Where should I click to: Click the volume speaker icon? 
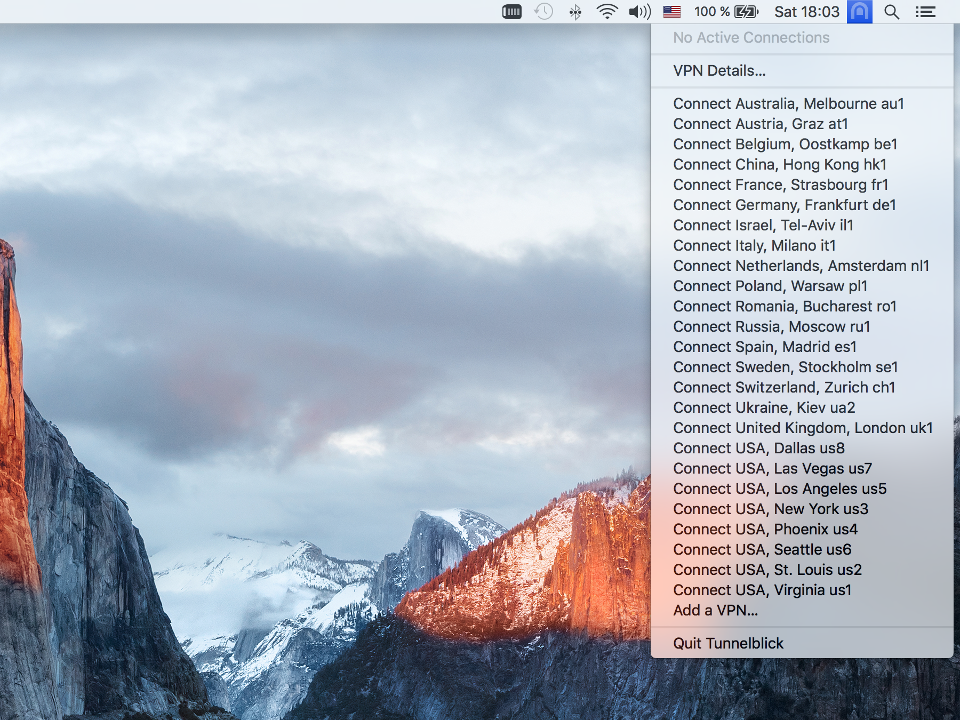point(640,12)
